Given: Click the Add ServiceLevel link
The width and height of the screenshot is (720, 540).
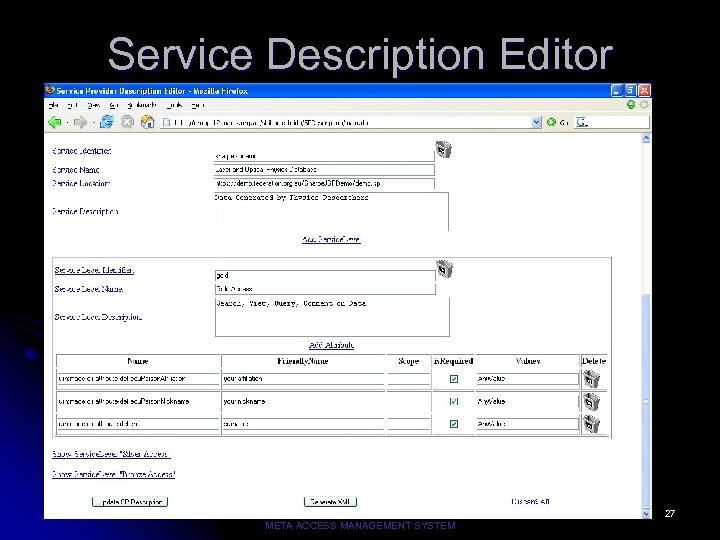Looking at the screenshot, I should 331,240.
